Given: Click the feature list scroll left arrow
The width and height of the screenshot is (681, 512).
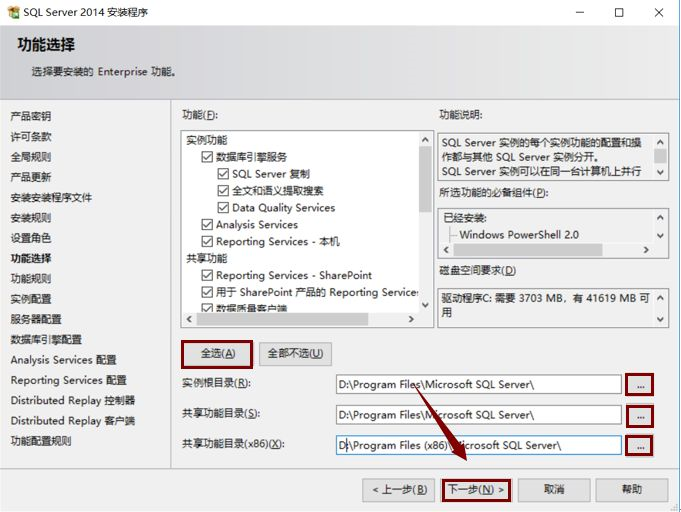Looking at the screenshot, I should [x=189, y=319].
